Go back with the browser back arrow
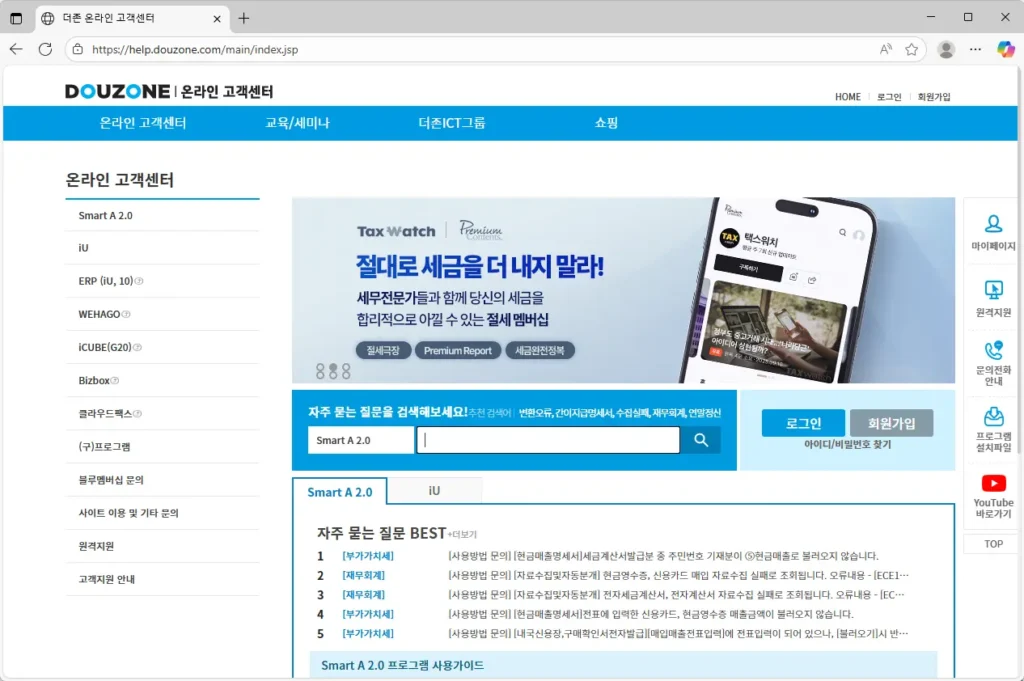Viewport: 1024px width, 681px height. point(16,50)
